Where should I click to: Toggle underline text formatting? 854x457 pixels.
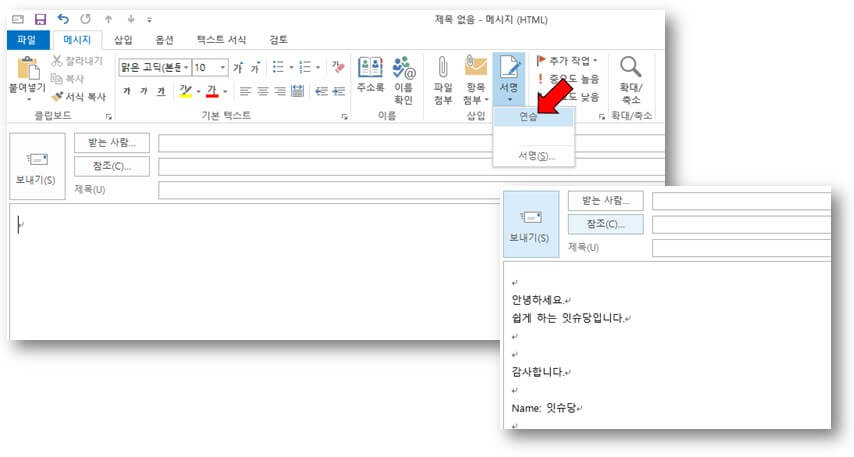[x=161, y=92]
